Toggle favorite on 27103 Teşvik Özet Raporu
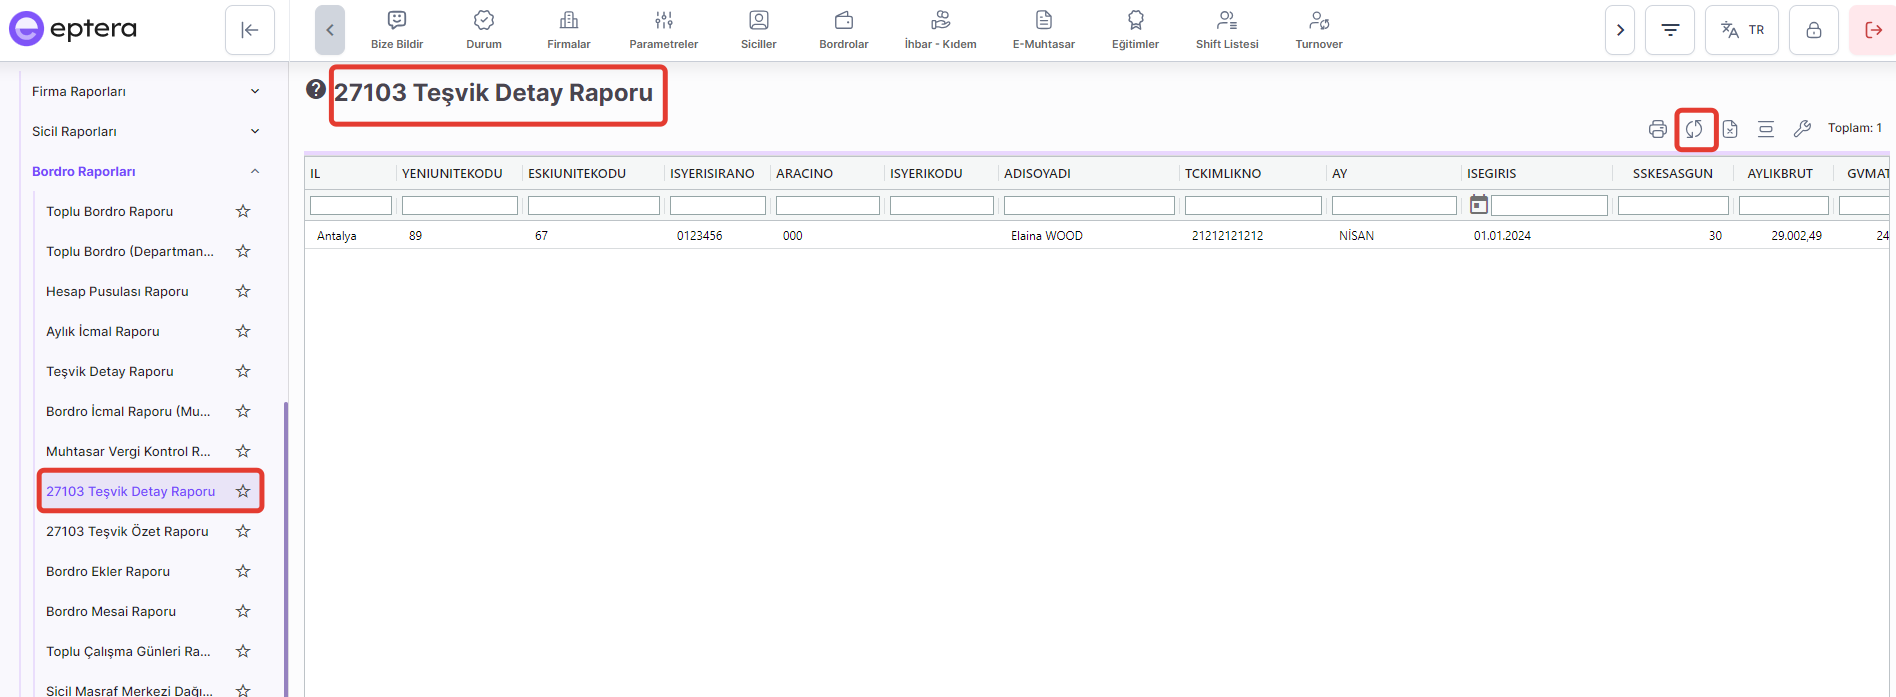Screen dimensions: 1896x697 (243, 531)
